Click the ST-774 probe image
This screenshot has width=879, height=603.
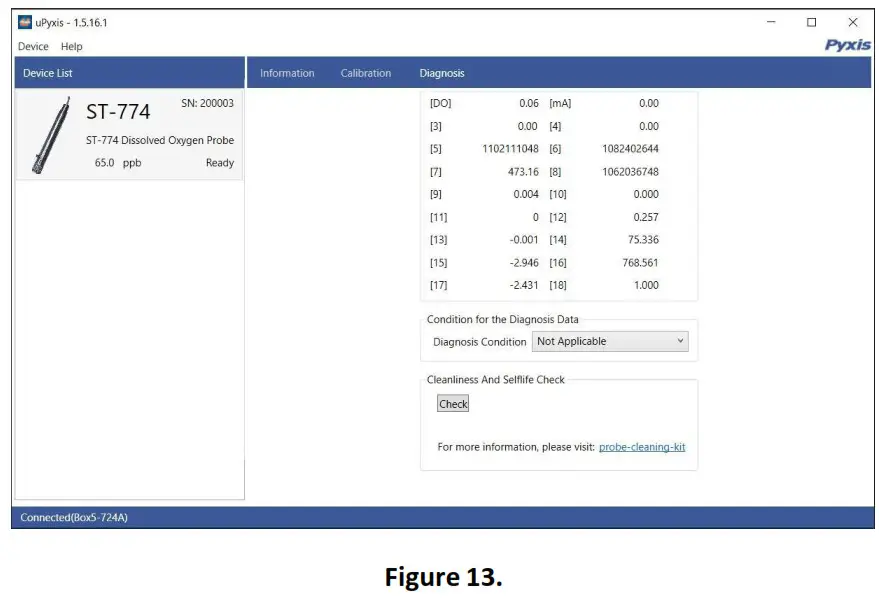pyautogui.click(x=52, y=135)
